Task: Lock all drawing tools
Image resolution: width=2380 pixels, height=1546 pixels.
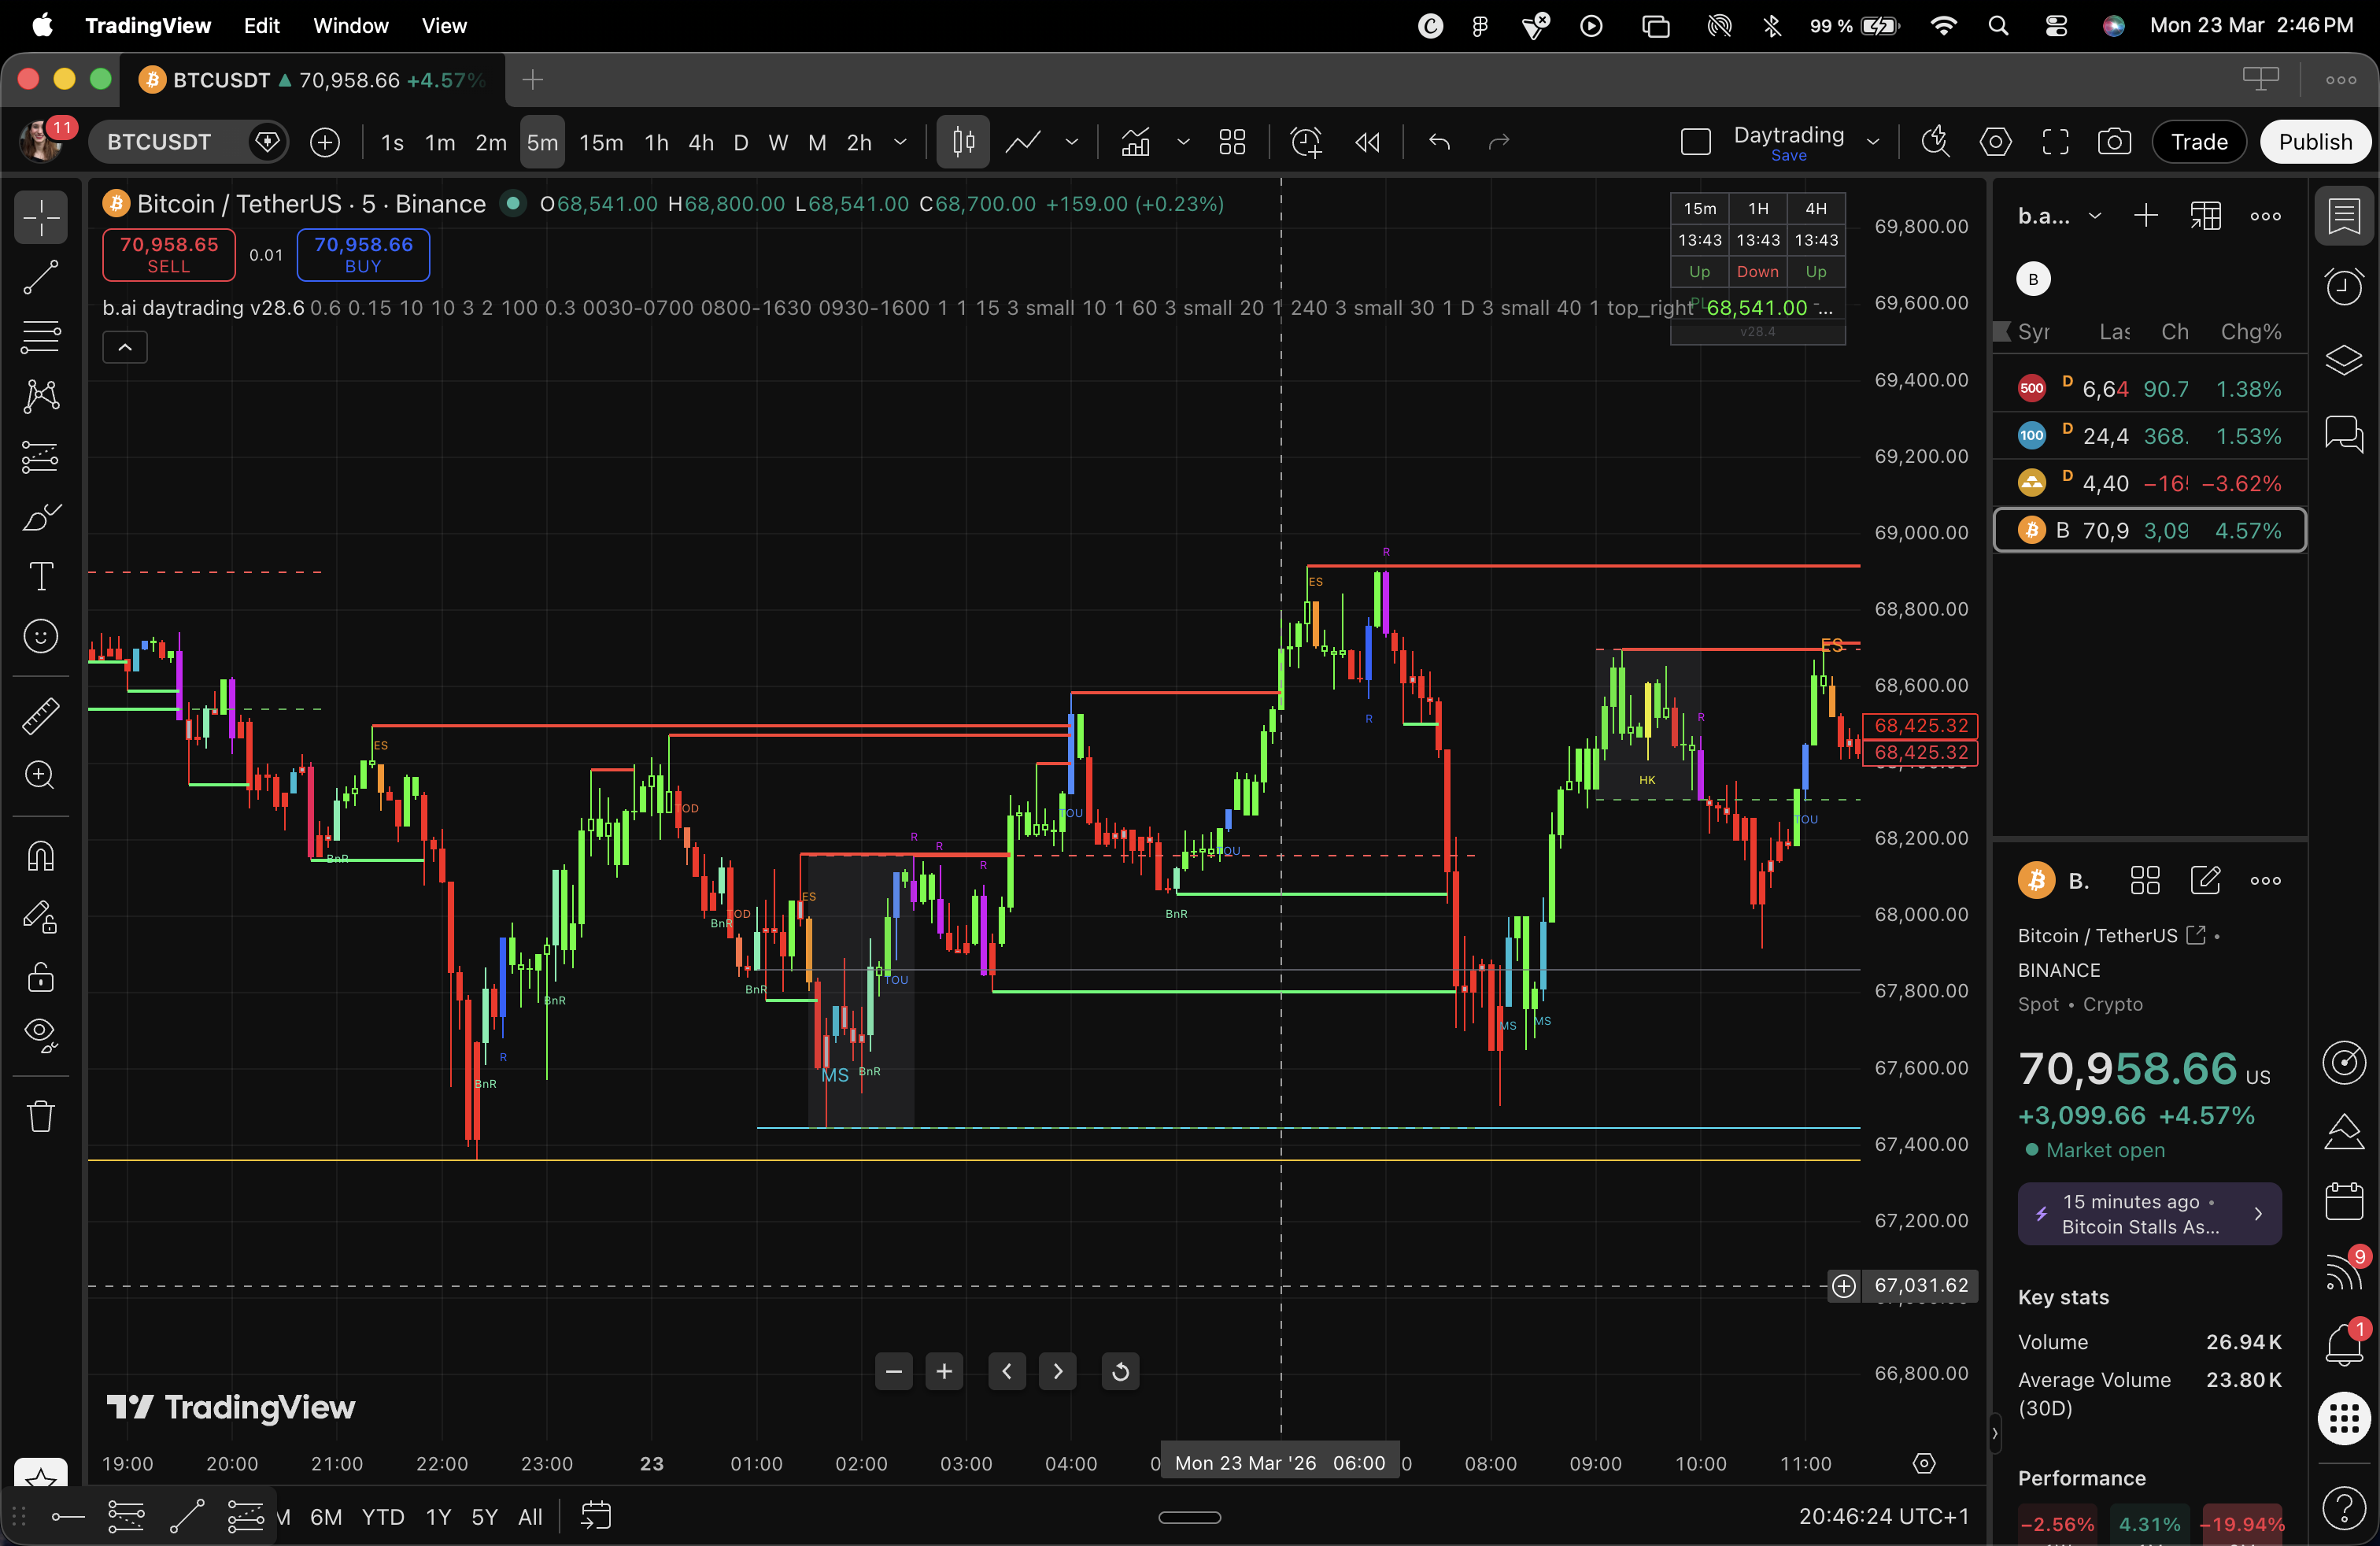Action: [41, 977]
